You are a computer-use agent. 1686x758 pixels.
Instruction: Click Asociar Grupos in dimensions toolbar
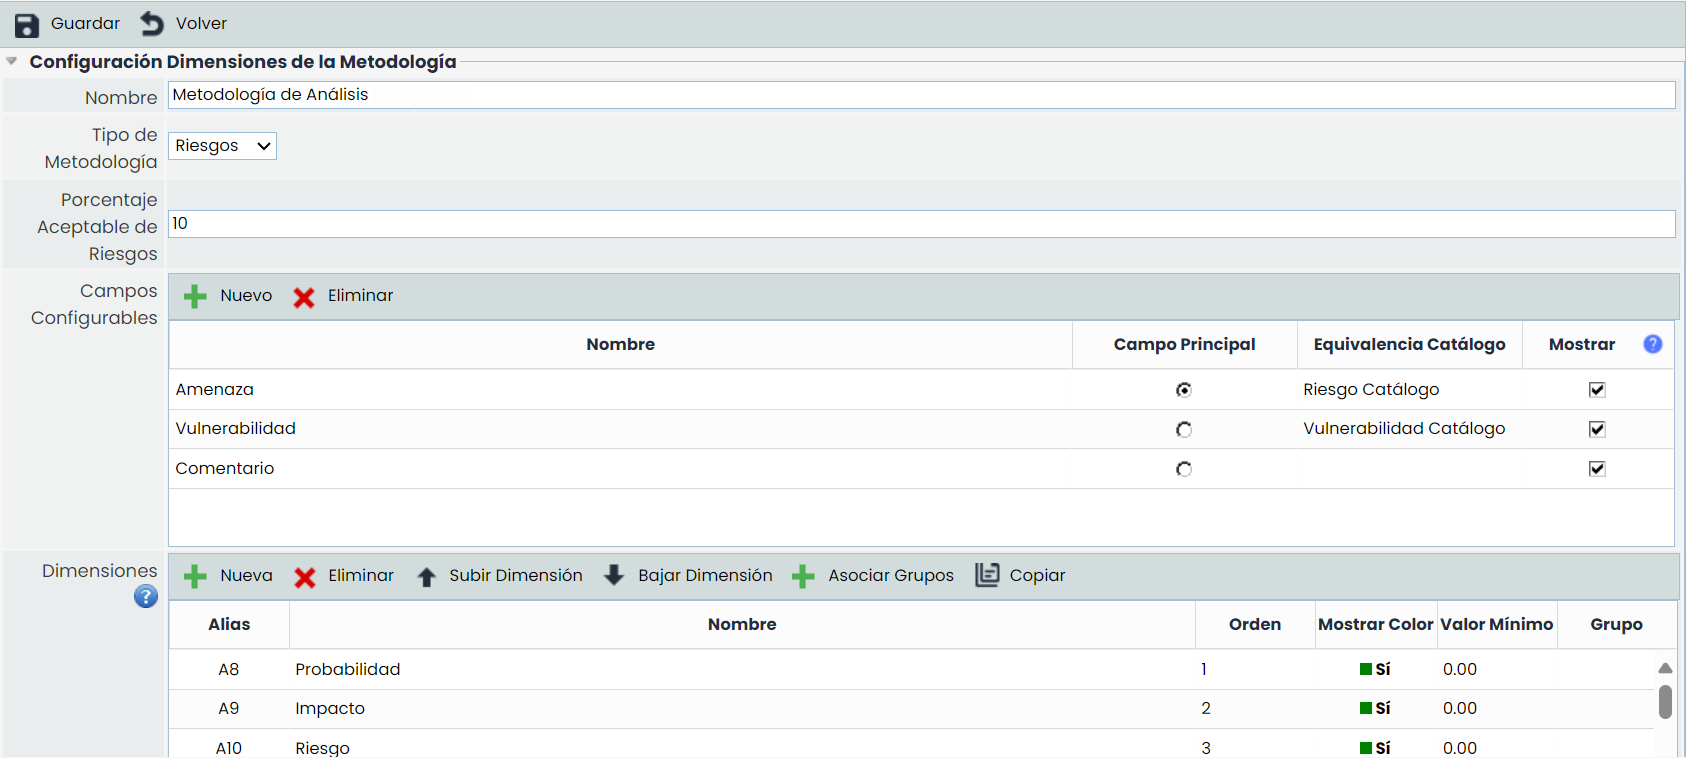(x=803, y=576)
